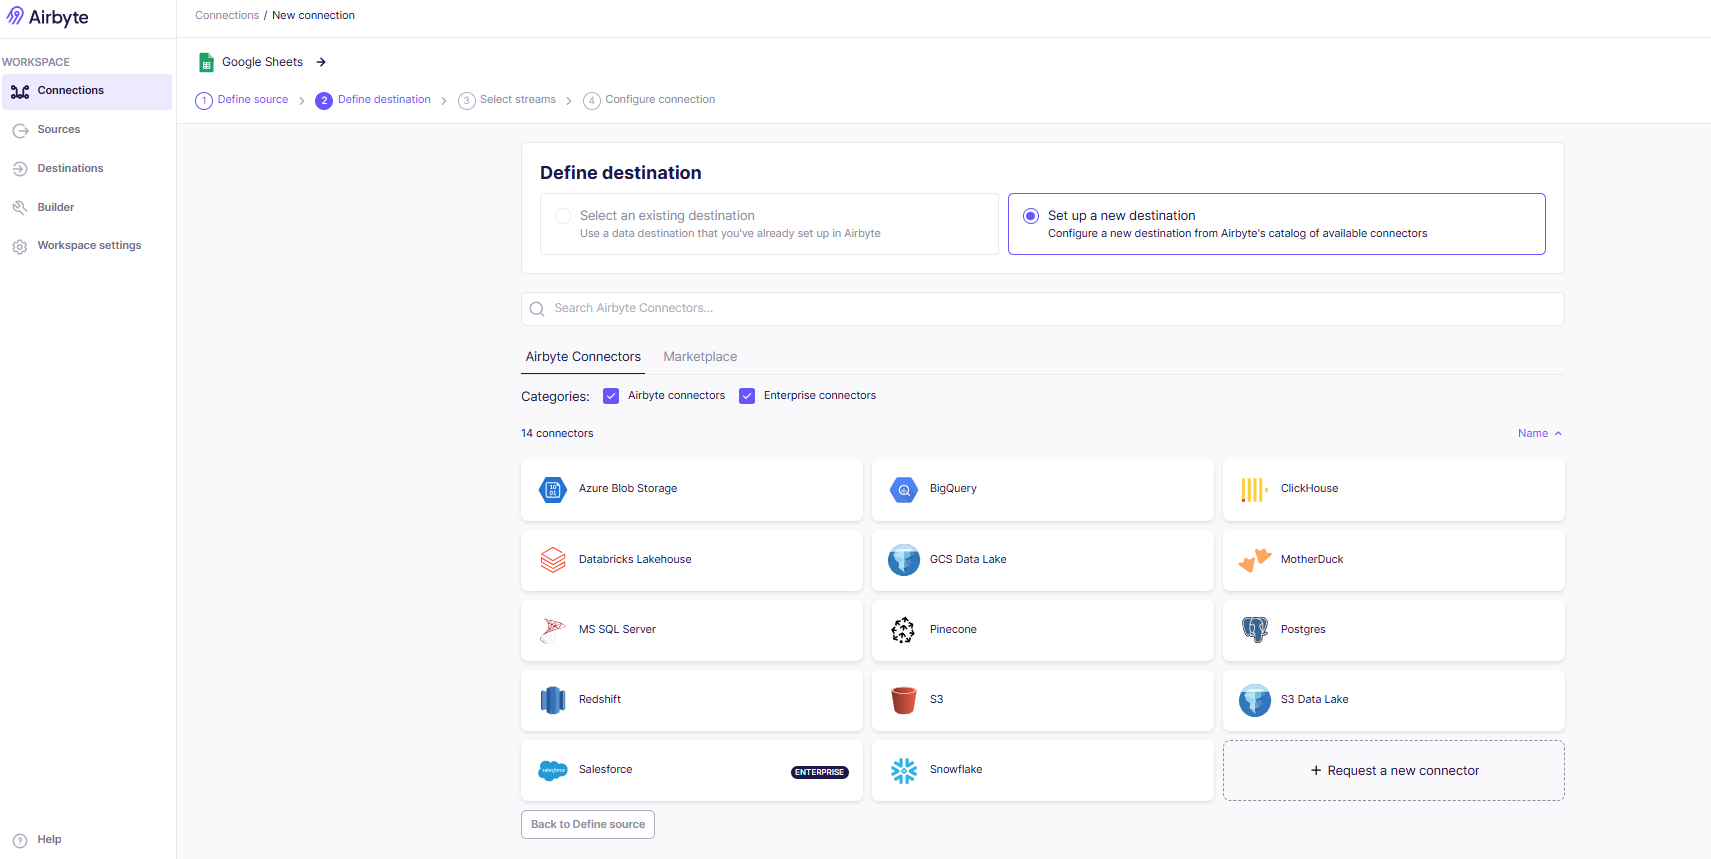The width and height of the screenshot is (1711, 859).
Task: Go to Define source step
Action: click(x=242, y=100)
